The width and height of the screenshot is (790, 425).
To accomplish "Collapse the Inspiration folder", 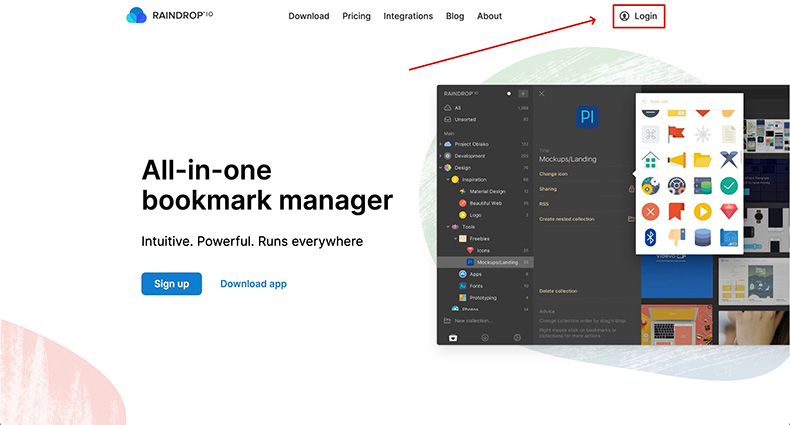I will tap(448, 179).
